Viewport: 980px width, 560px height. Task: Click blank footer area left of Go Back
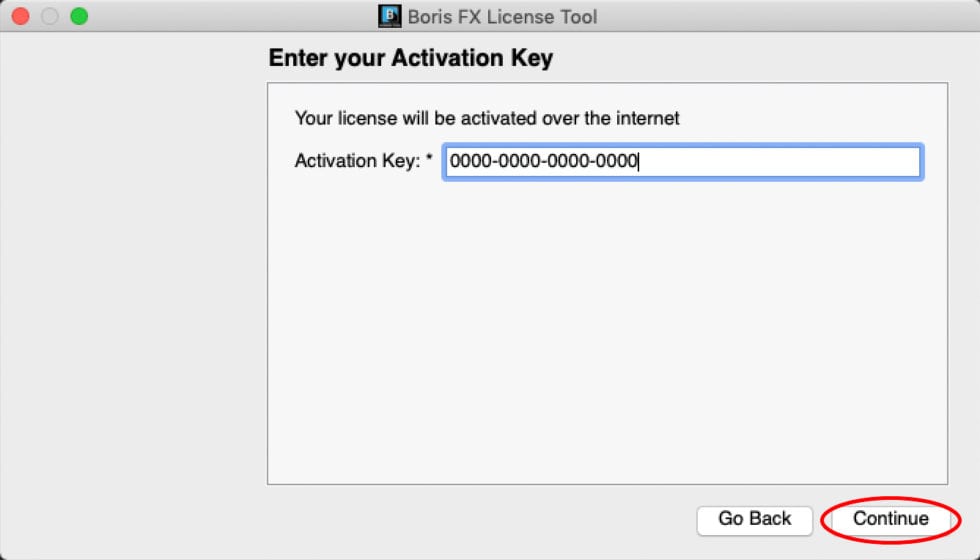point(480,519)
